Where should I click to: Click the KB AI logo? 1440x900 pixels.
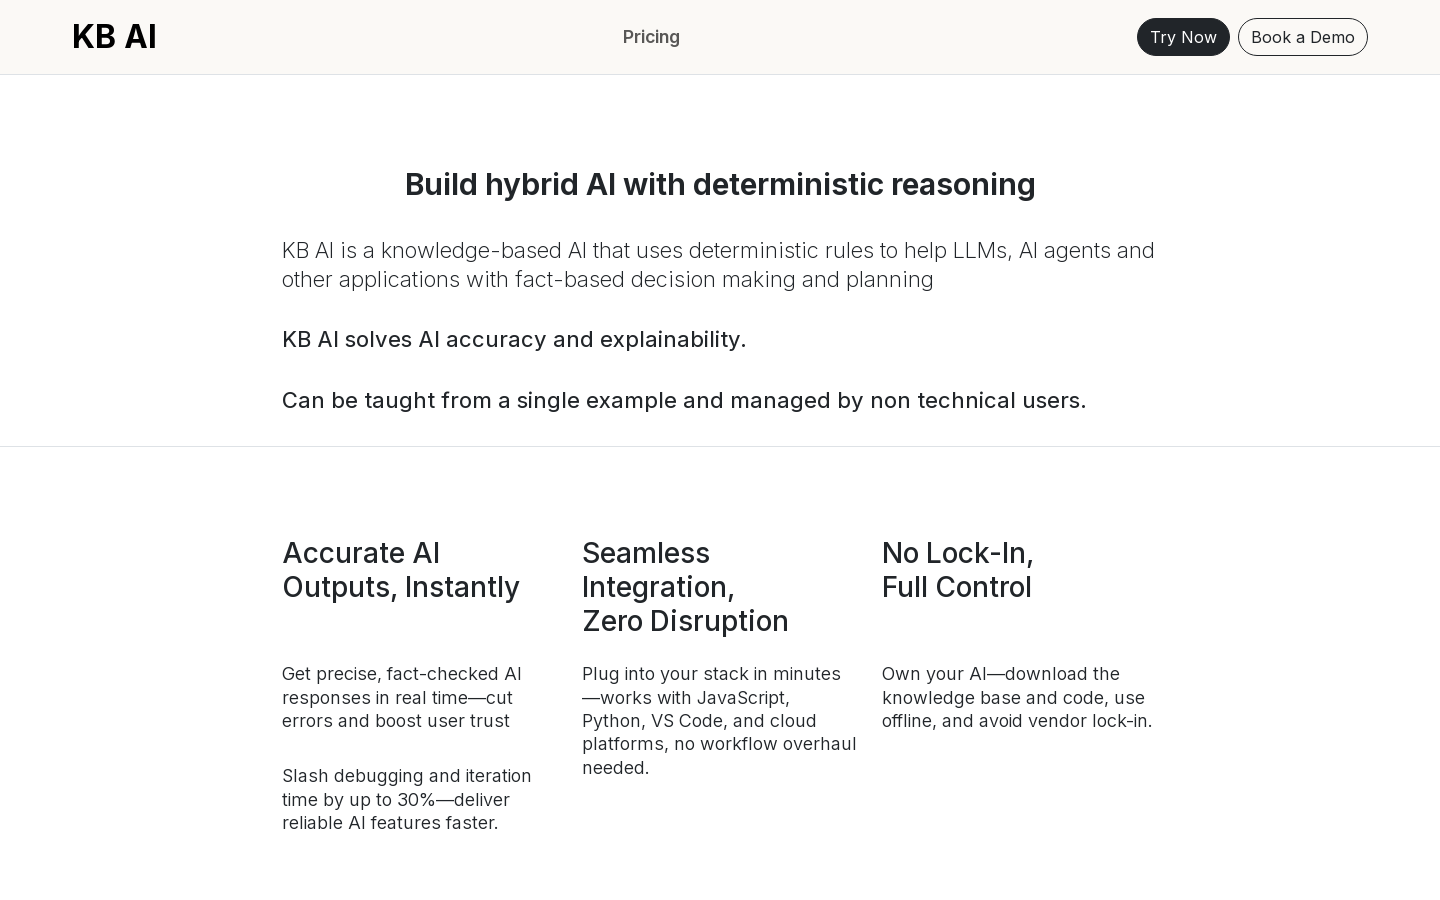coord(114,37)
